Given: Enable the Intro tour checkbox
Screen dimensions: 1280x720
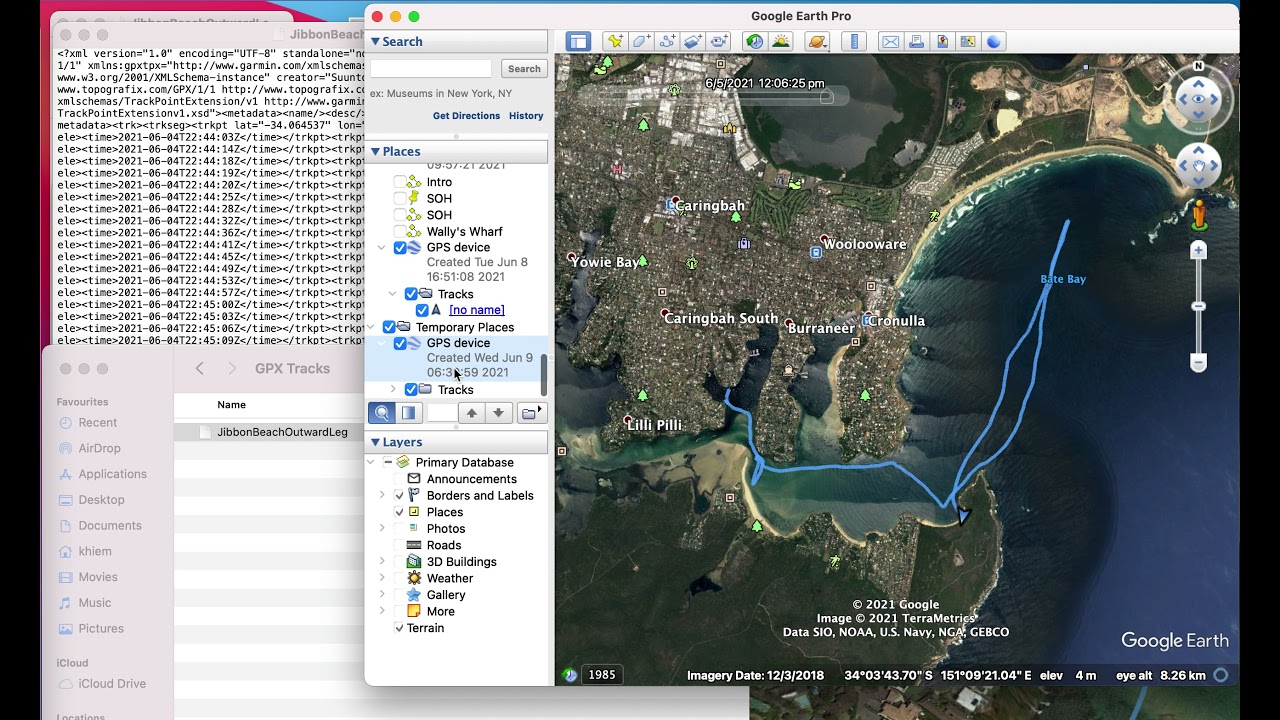Looking at the screenshot, I should pyautogui.click(x=400, y=182).
